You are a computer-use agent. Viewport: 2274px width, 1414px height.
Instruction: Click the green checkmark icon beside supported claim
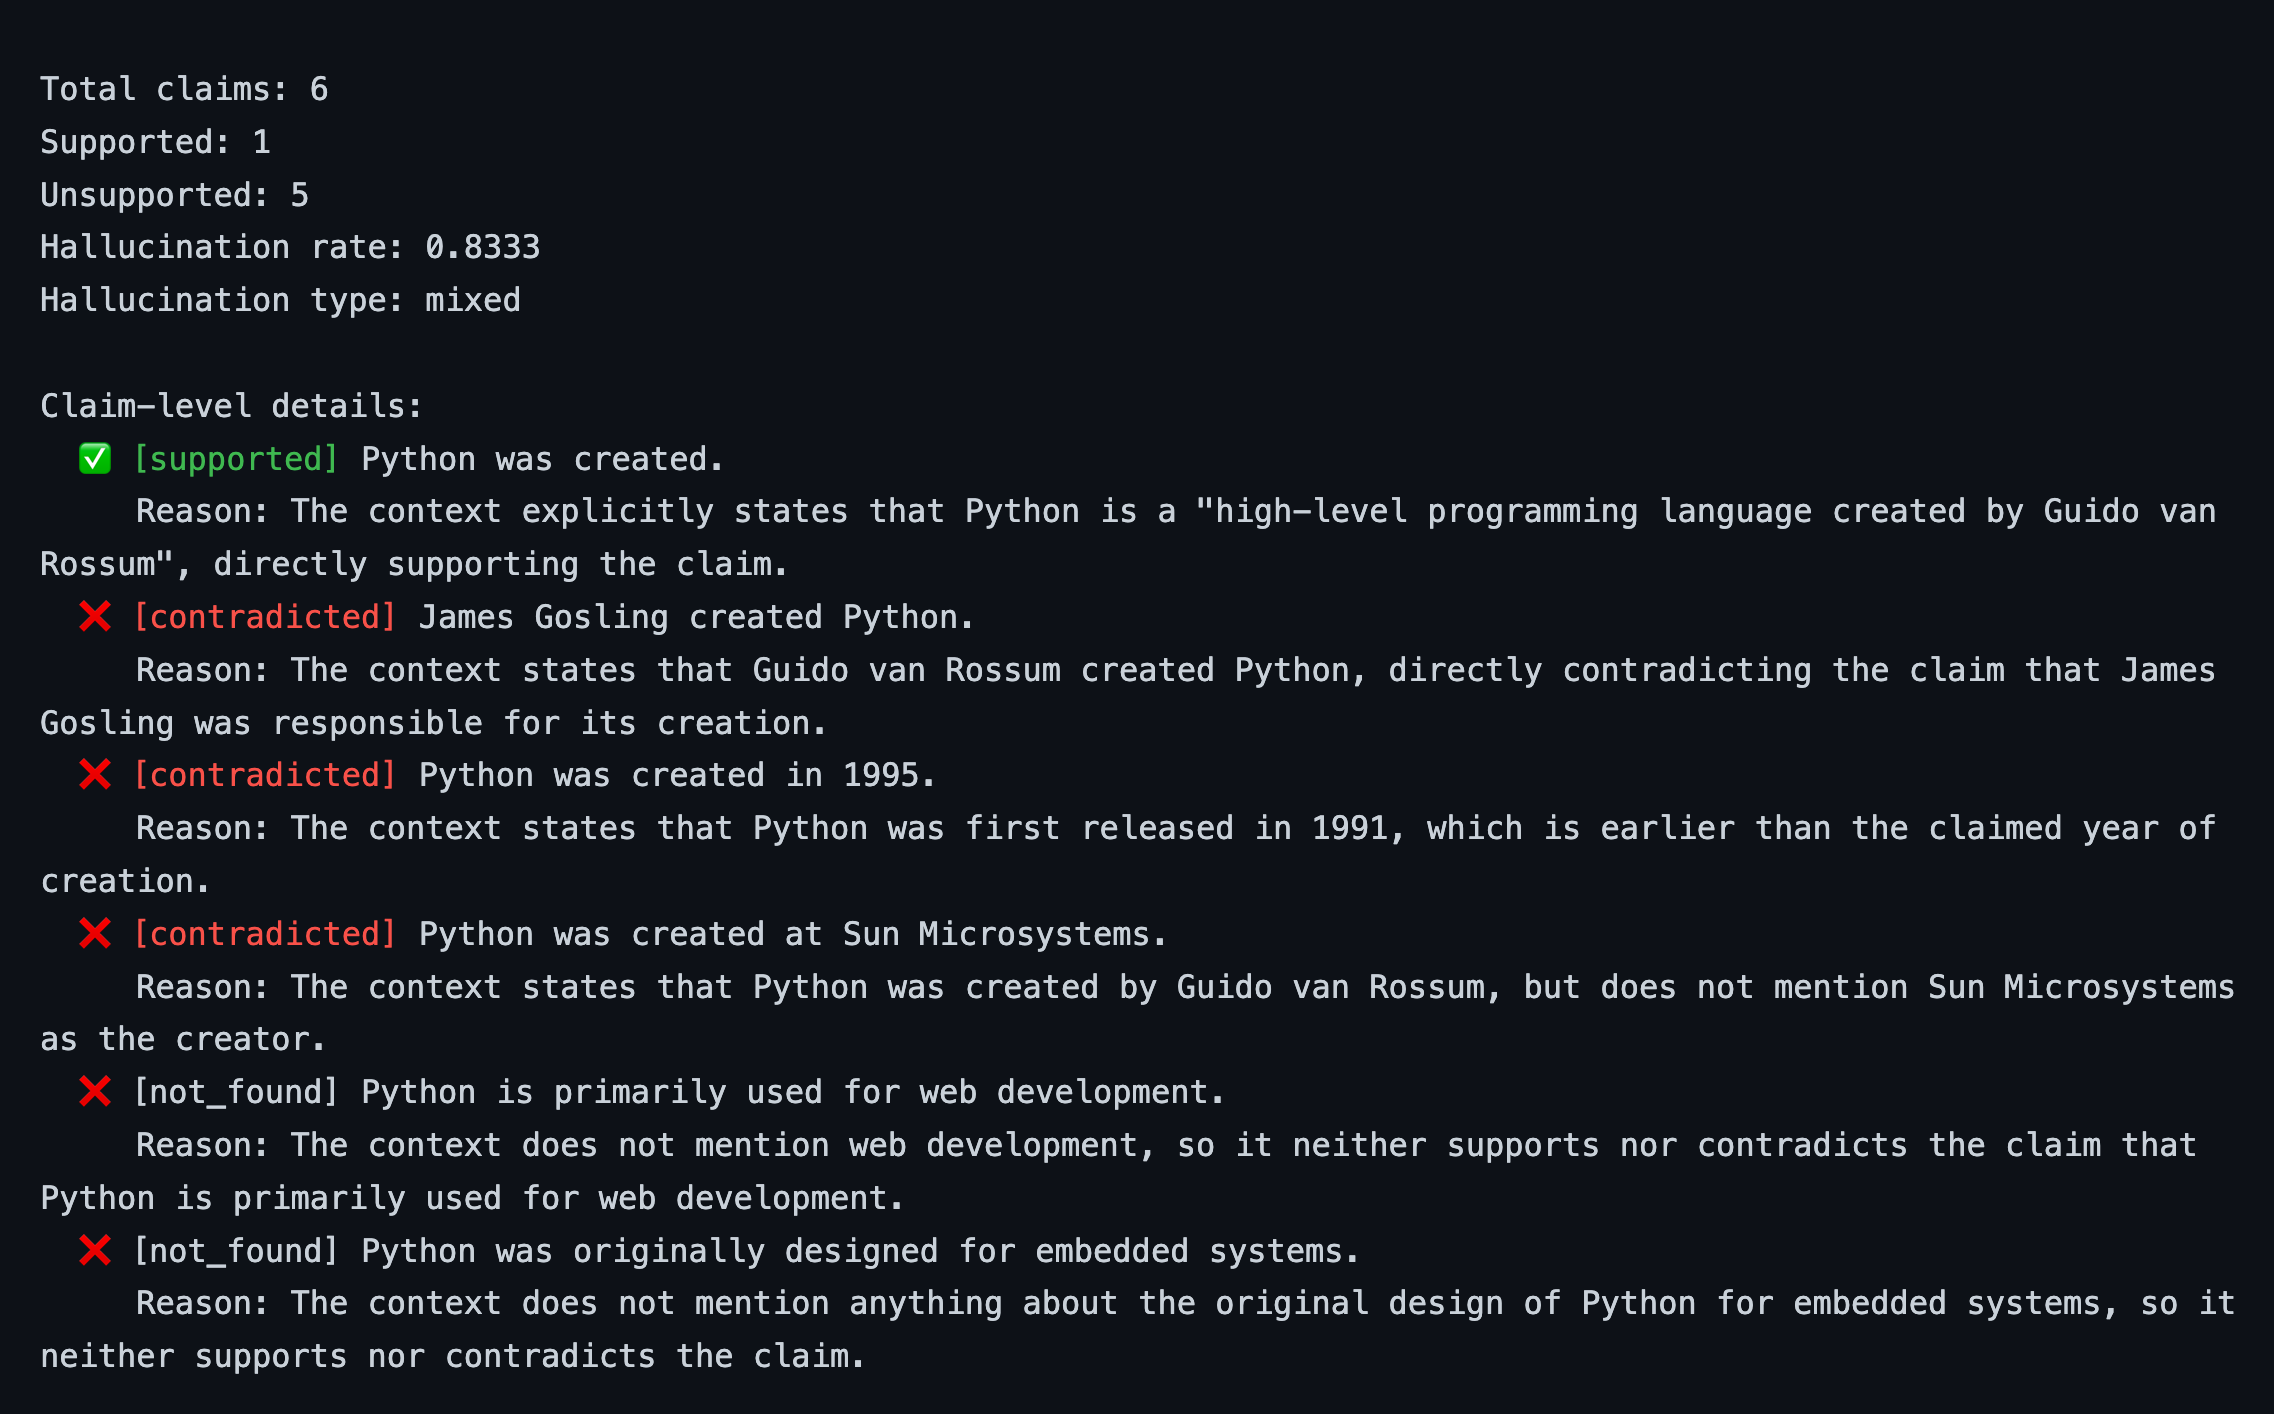point(95,459)
